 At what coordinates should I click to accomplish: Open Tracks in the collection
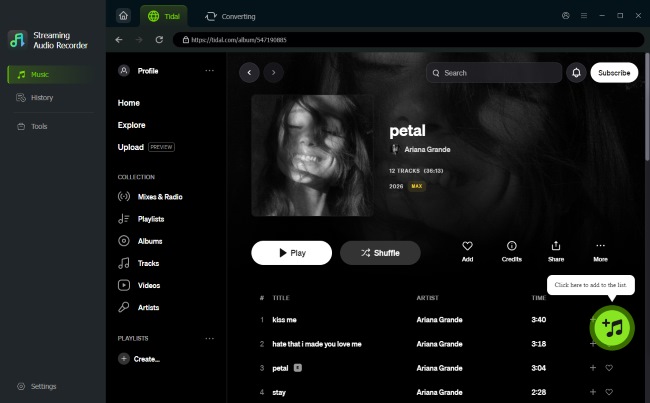point(138,263)
